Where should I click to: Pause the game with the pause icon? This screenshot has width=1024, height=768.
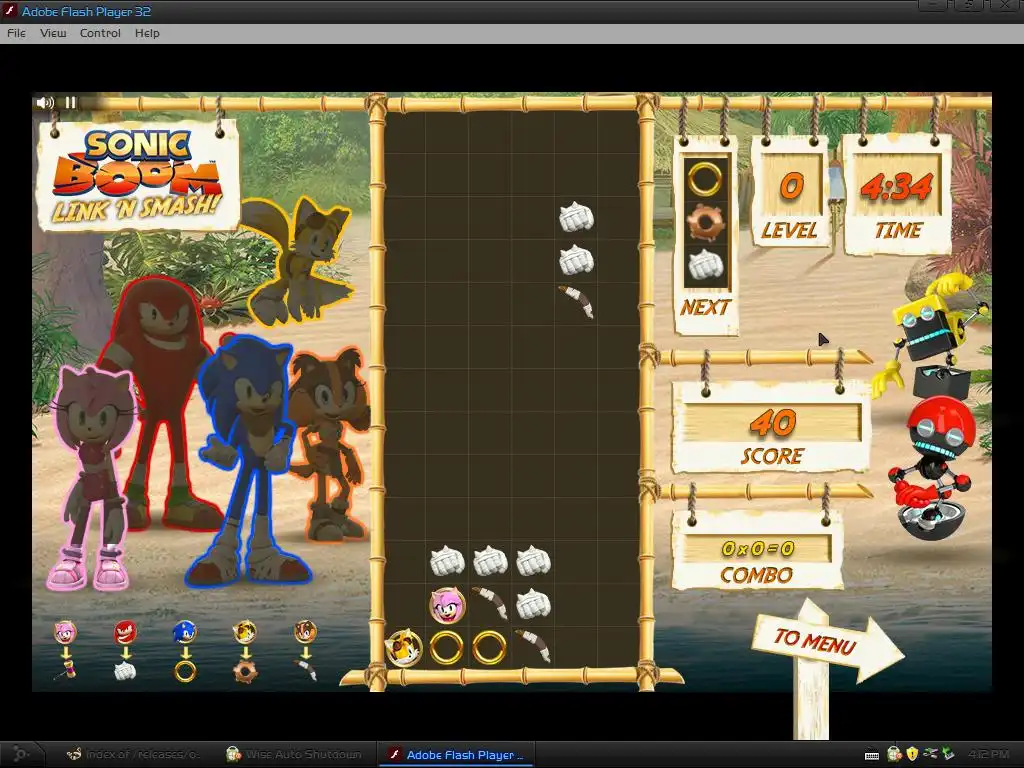tap(71, 103)
